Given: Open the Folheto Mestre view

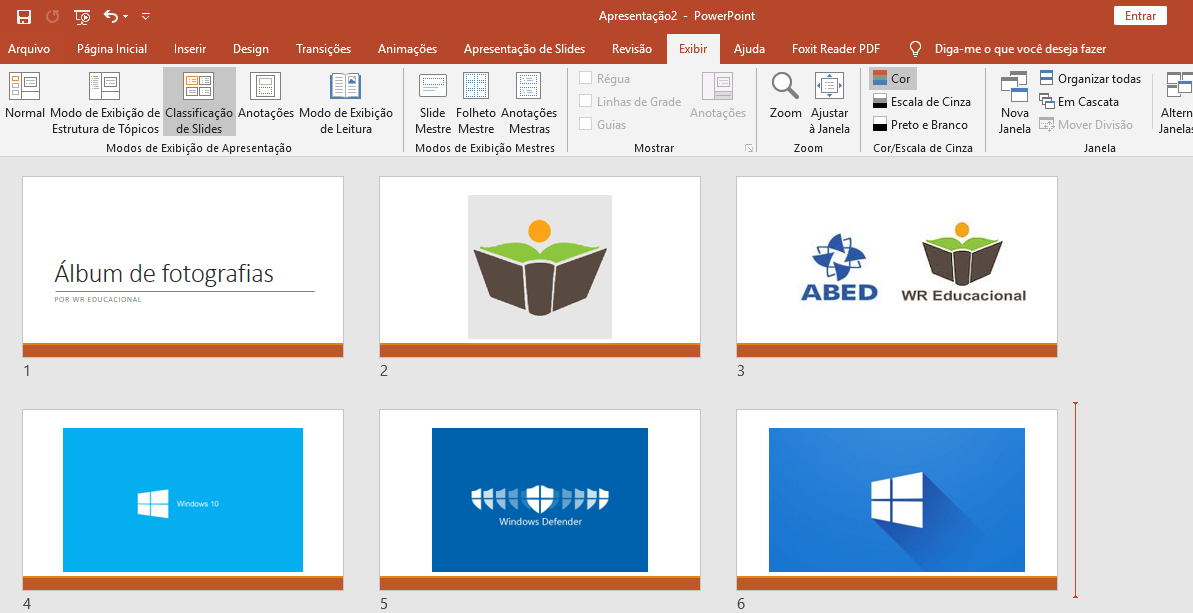Looking at the screenshot, I should [476, 100].
